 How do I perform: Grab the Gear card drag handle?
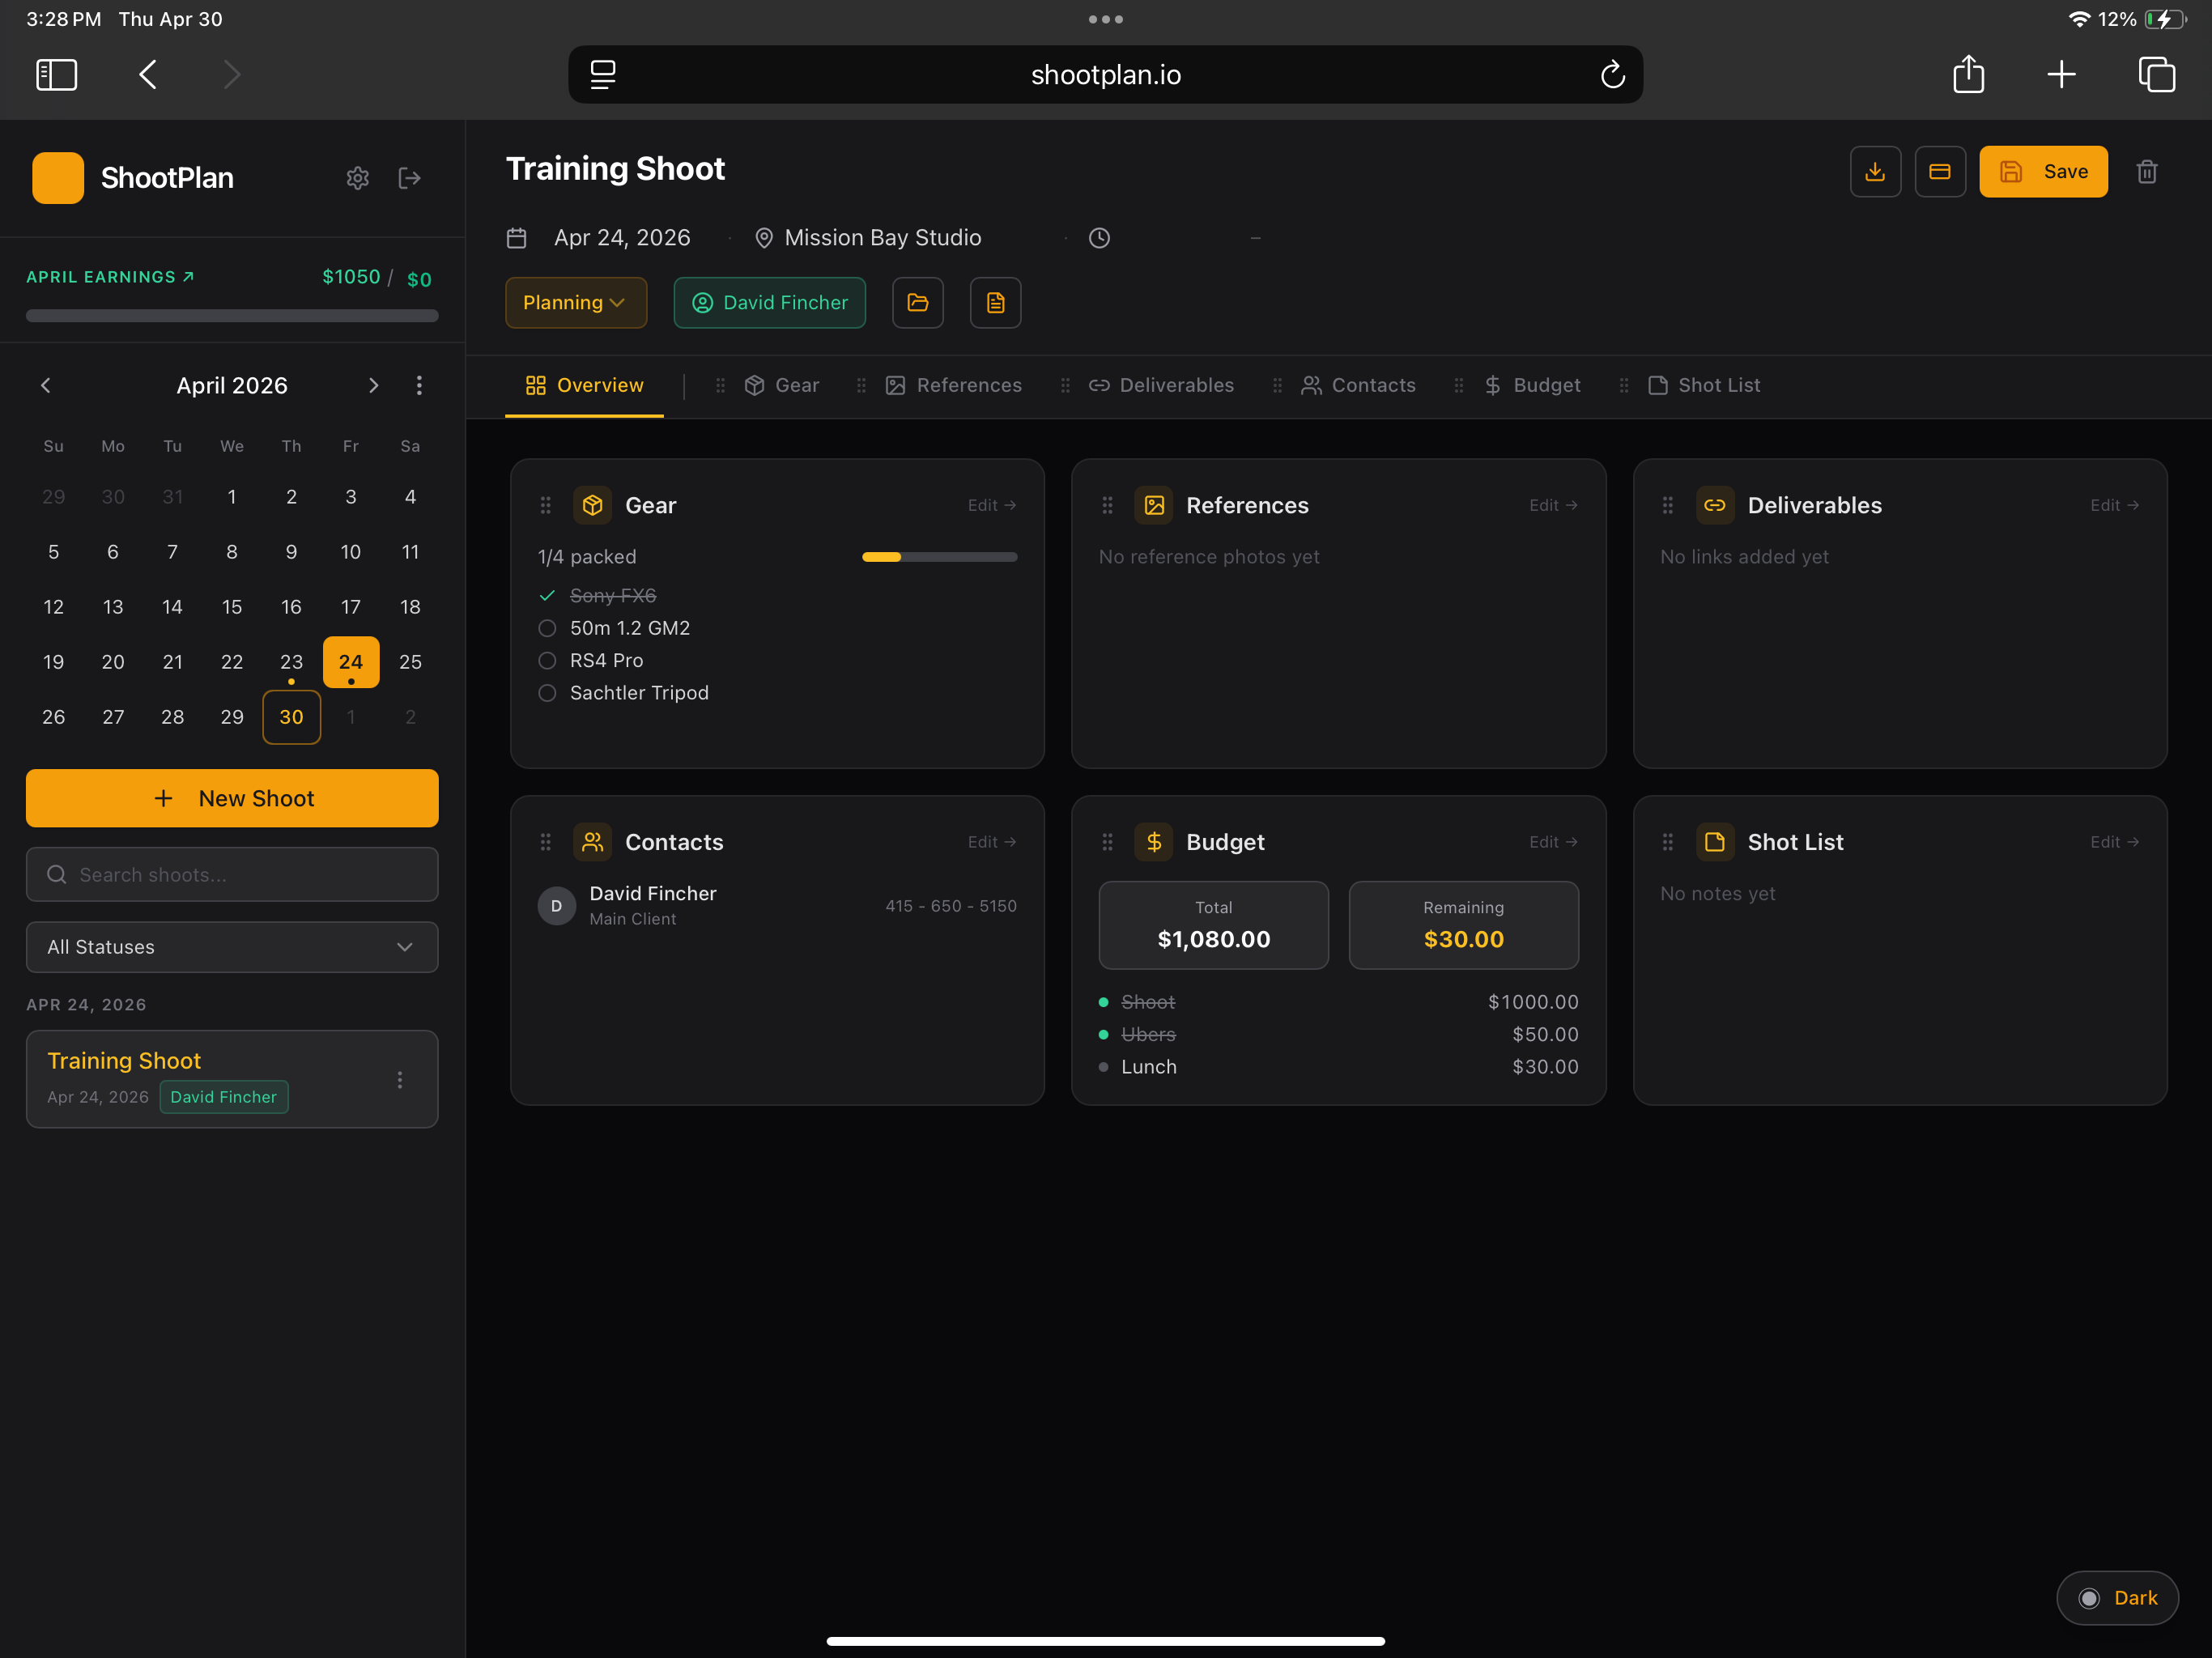tap(546, 505)
